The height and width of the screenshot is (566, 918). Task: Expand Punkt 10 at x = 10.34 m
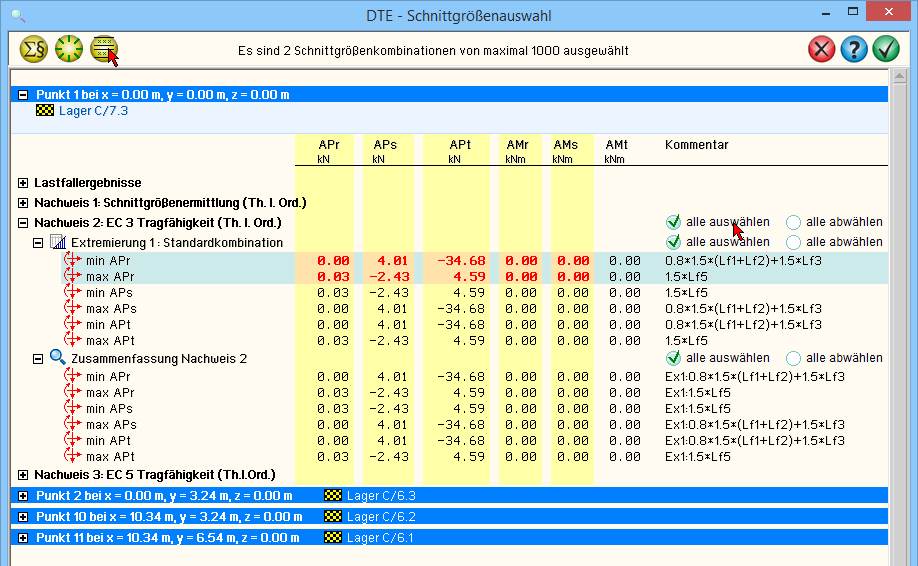[23, 517]
